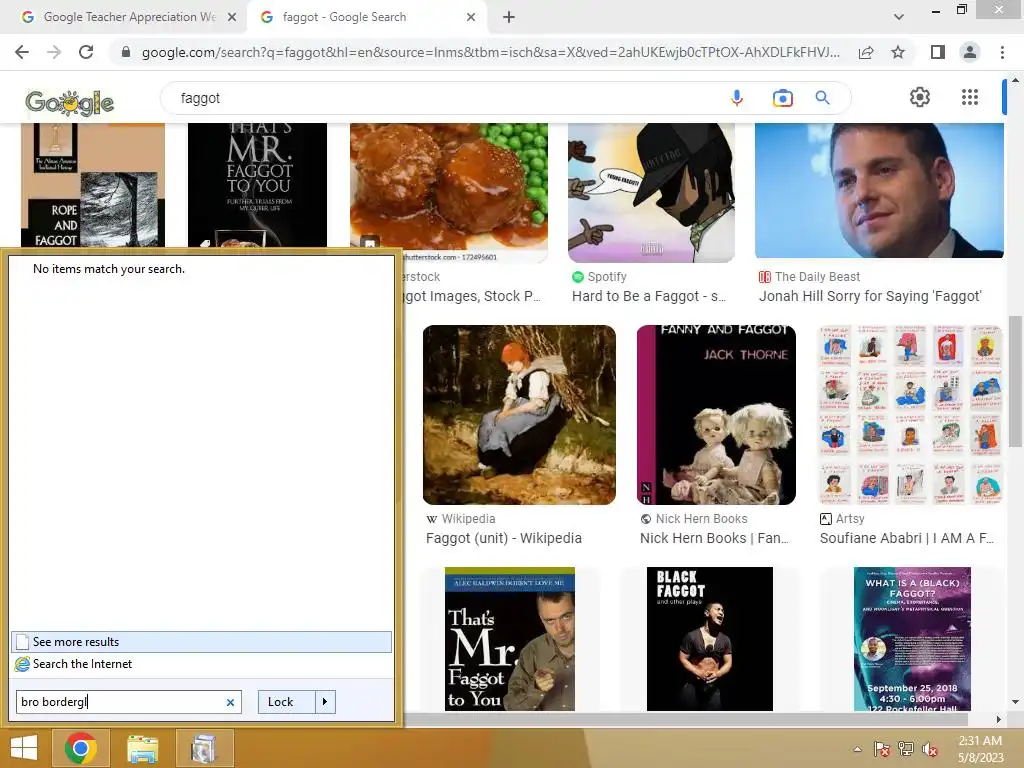Click the Jonah Hill Sorry headline link
Image resolution: width=1024 pixels, height=768 pixels.
[x=870, y=296]
